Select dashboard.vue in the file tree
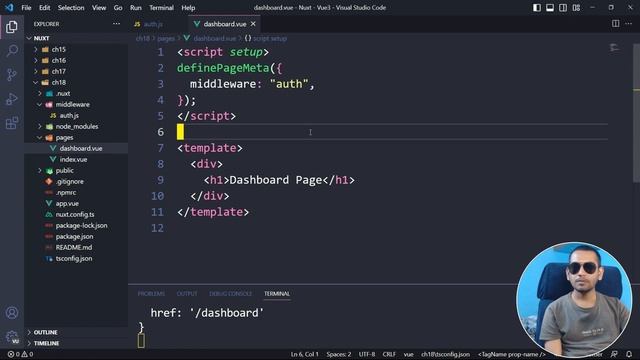Screen dimensions: 640x360 (76, 149)
